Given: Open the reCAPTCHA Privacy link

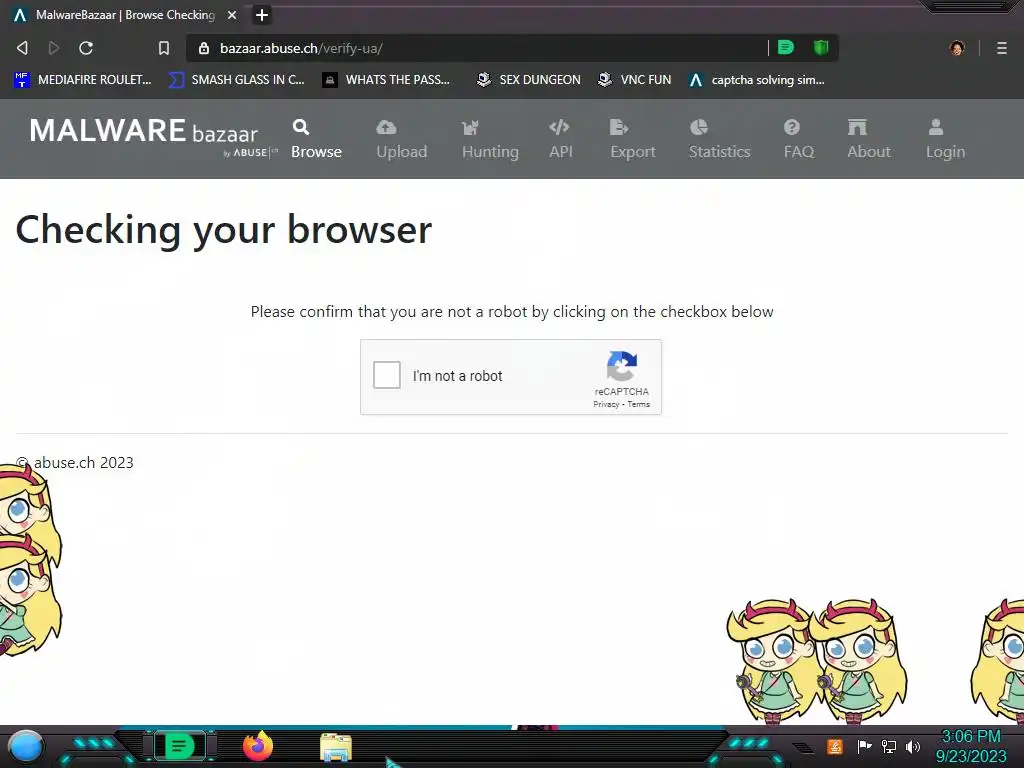Looking at the screenshot, I should 606,404.
